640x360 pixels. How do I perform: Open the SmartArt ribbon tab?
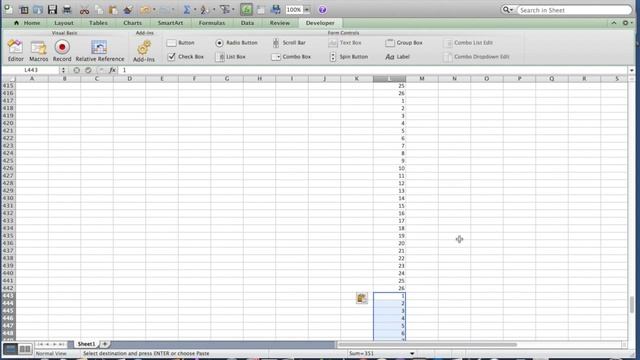click(170, 23)
